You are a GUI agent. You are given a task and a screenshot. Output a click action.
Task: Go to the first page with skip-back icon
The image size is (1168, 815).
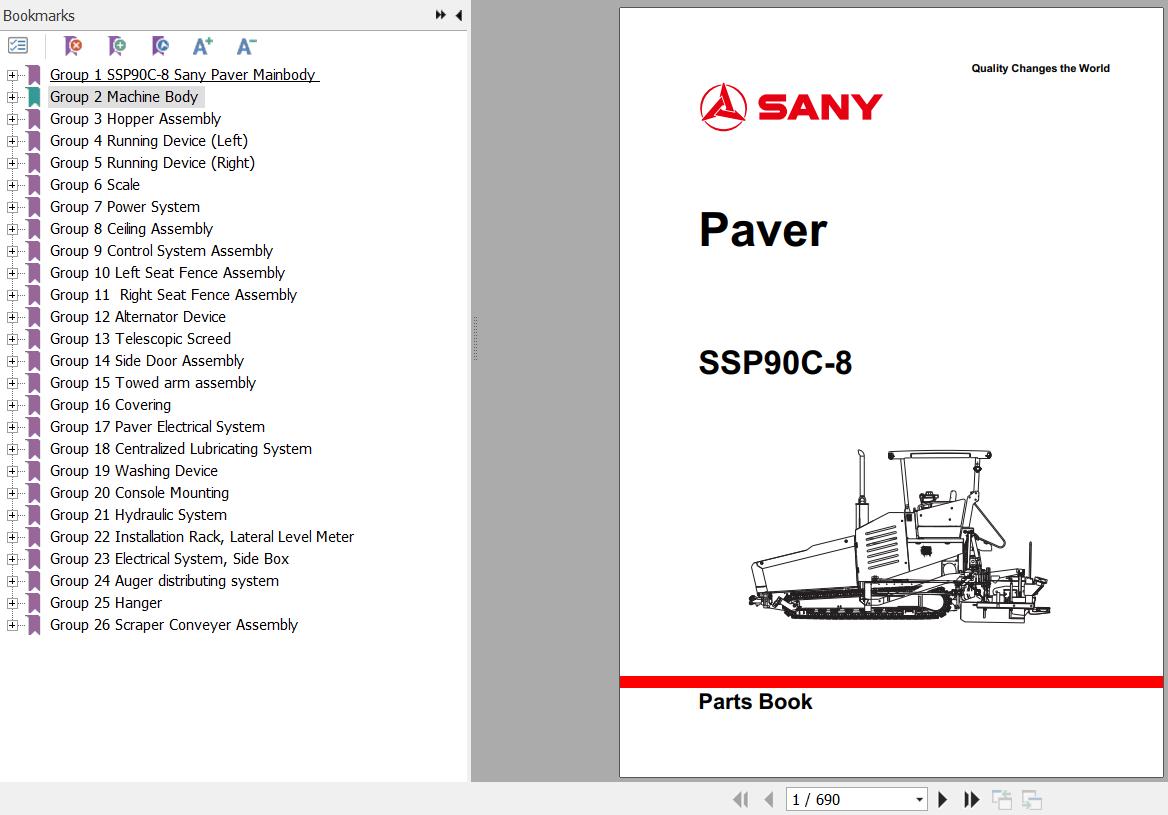(x=740, y=799)
